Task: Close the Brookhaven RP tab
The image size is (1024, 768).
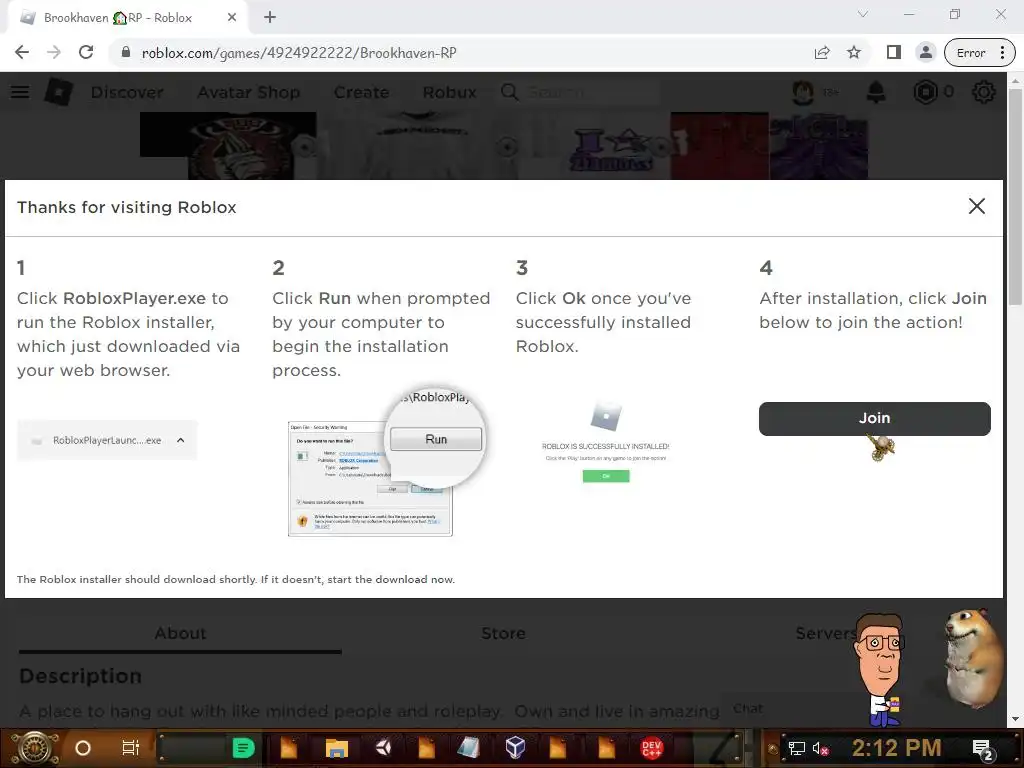Action: (232, 18)
